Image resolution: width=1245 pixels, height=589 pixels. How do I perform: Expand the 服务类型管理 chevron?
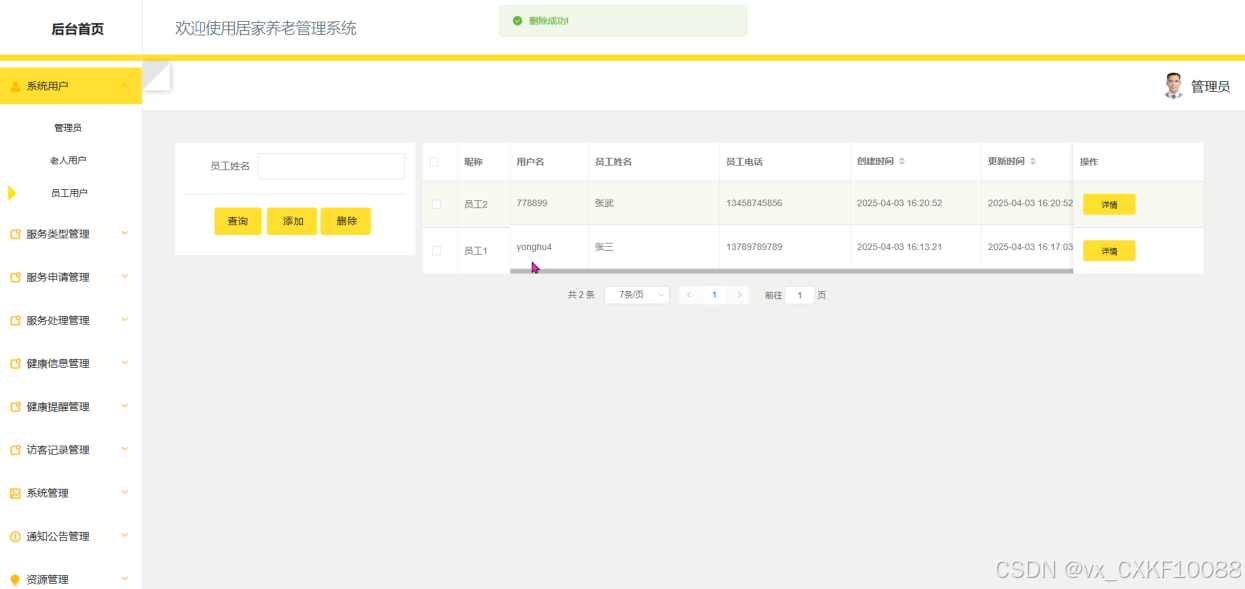[x=125, y=233]
